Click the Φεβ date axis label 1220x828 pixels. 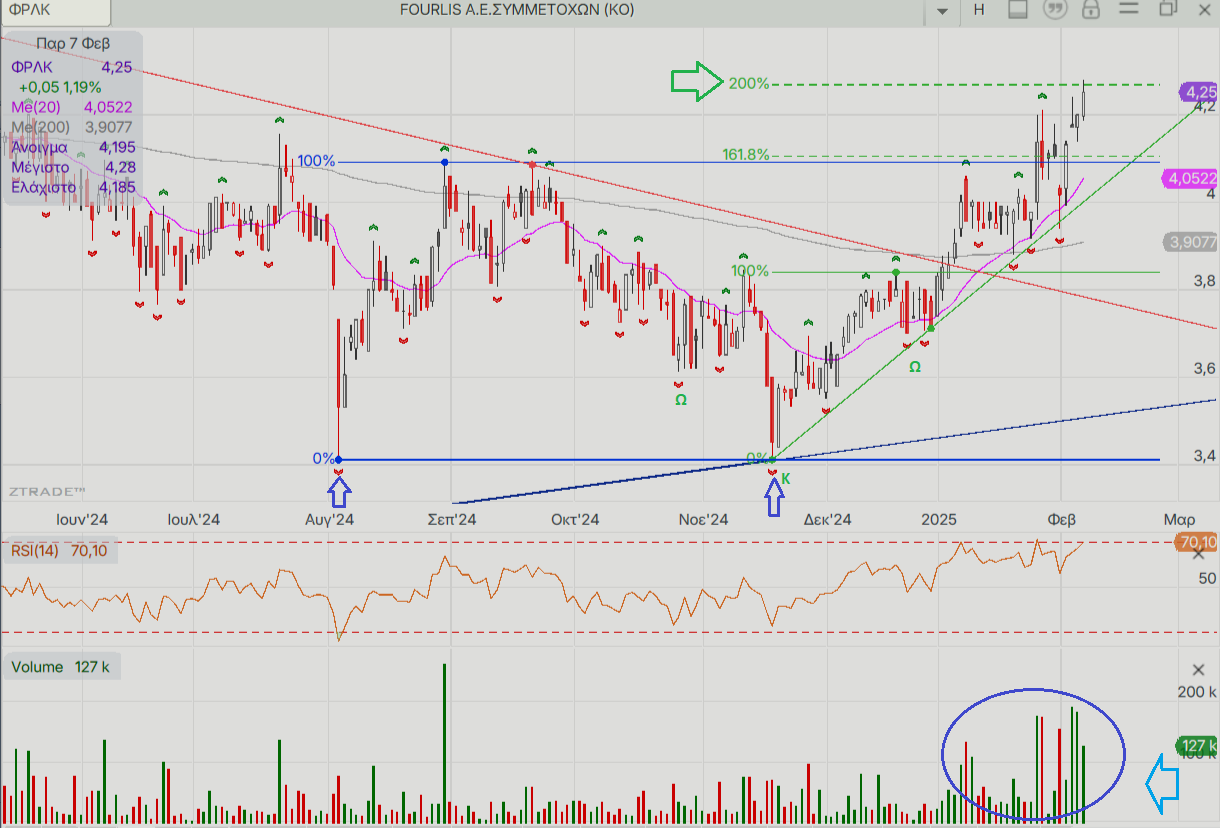pos(1061,520)
